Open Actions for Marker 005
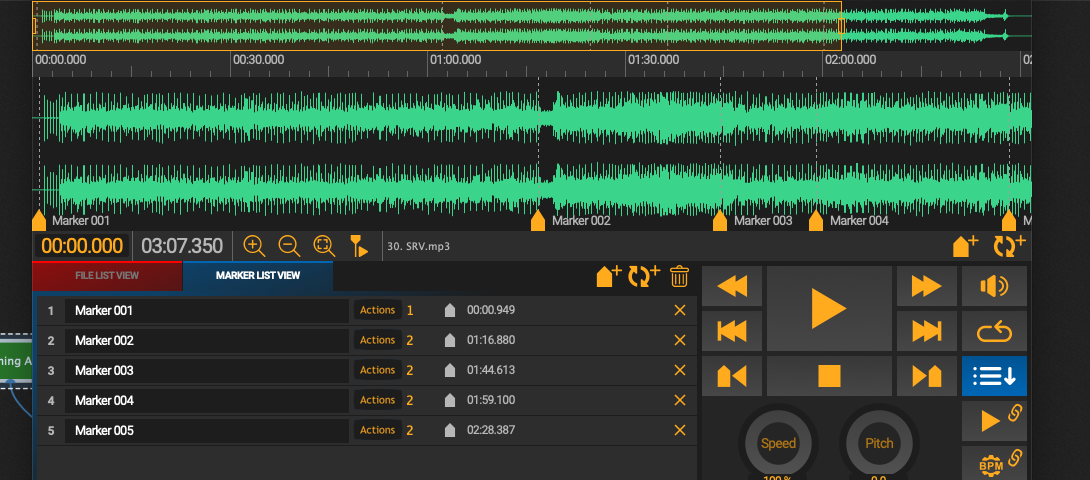 point(377,431)
